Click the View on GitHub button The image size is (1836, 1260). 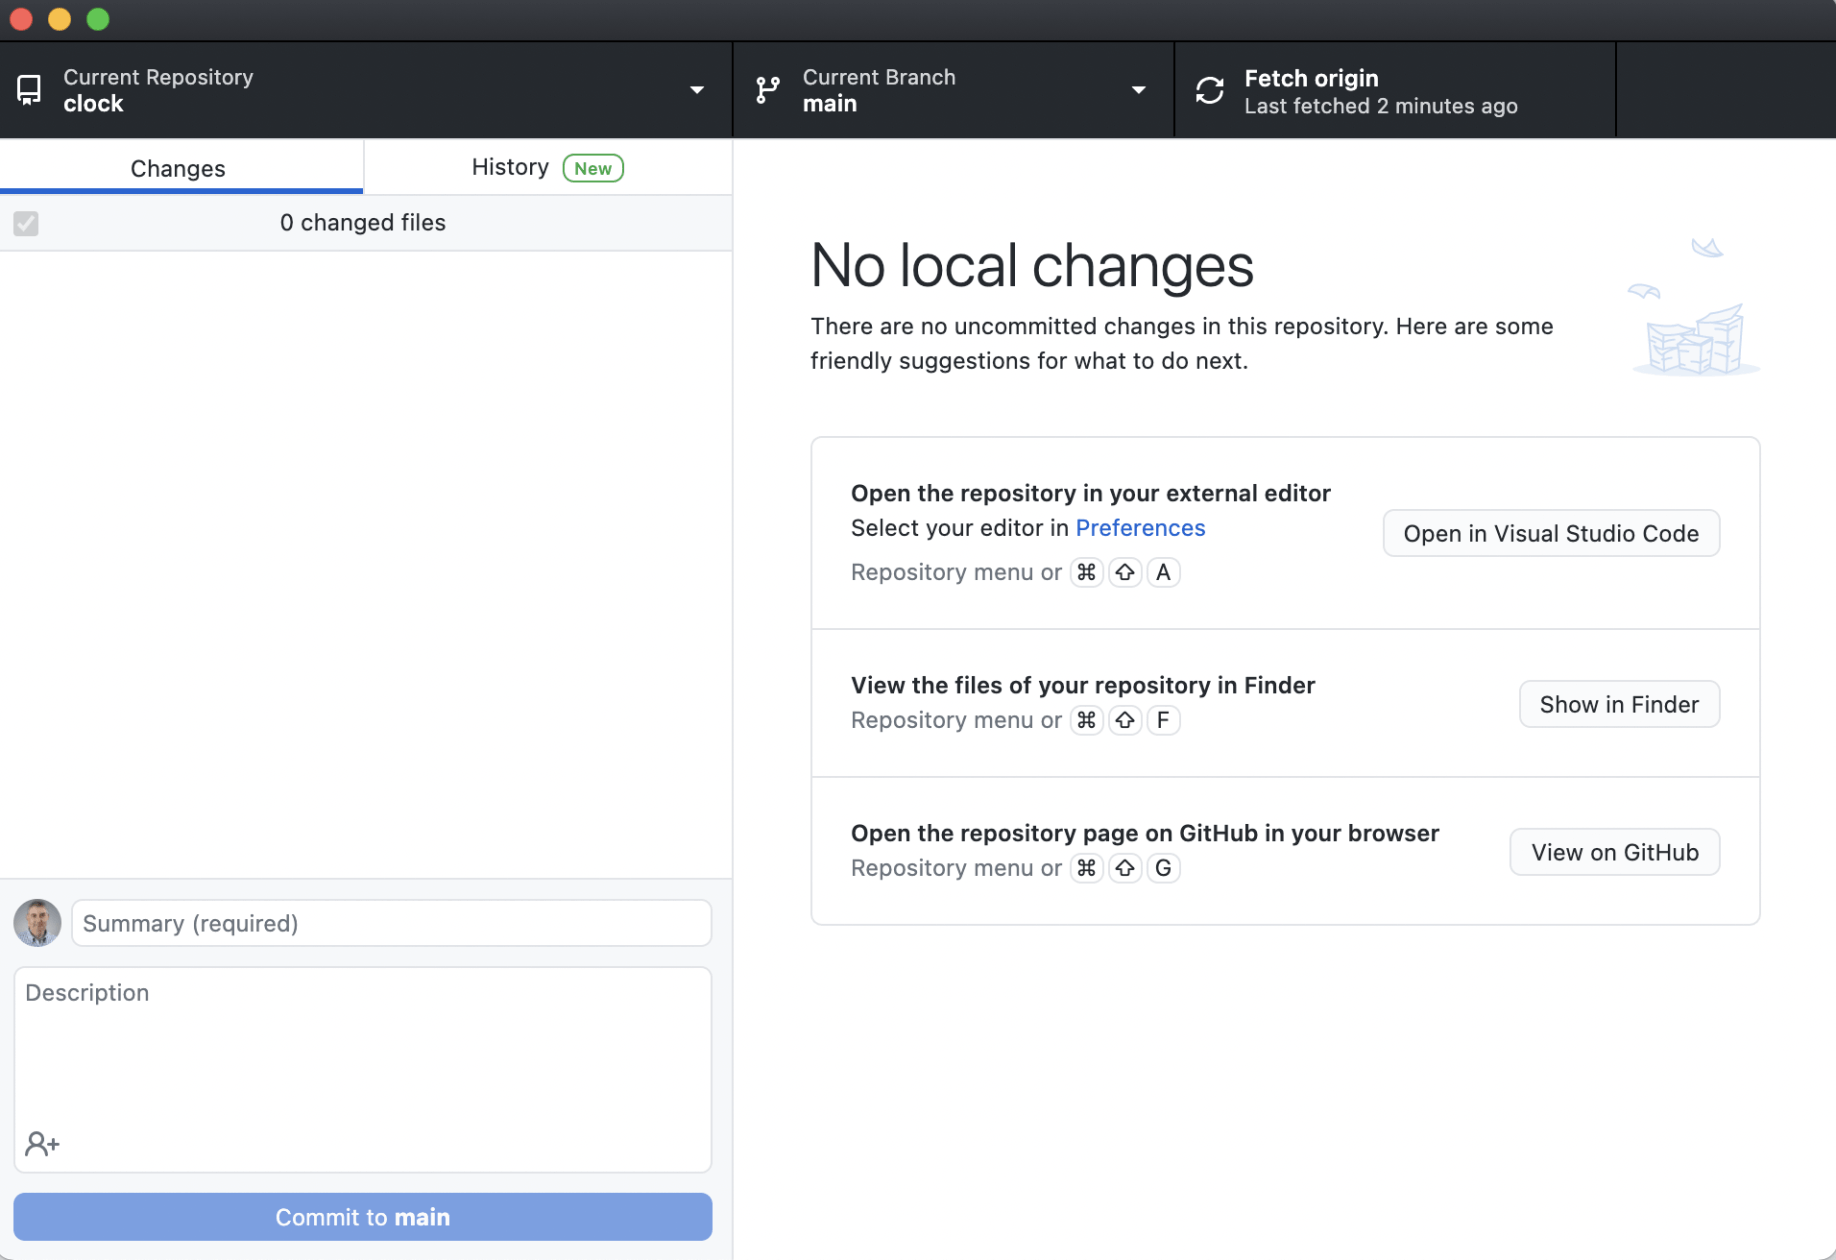[1614, 852]
